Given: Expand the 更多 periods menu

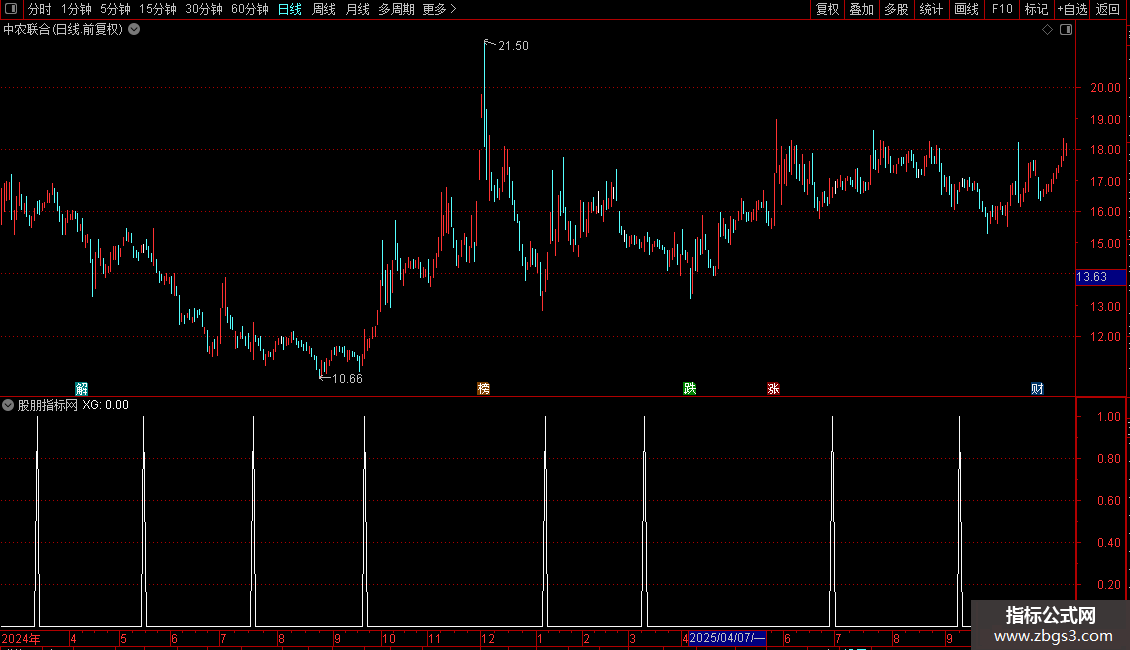Looking at the screenshot, I should [440, 9].
